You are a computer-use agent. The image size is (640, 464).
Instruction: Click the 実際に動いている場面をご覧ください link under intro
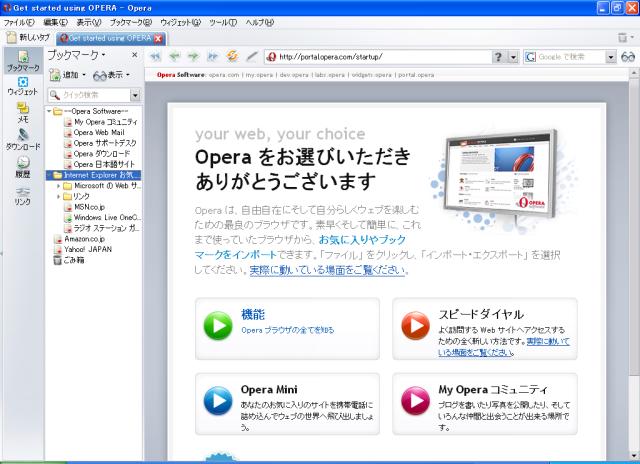click(327, 270)
